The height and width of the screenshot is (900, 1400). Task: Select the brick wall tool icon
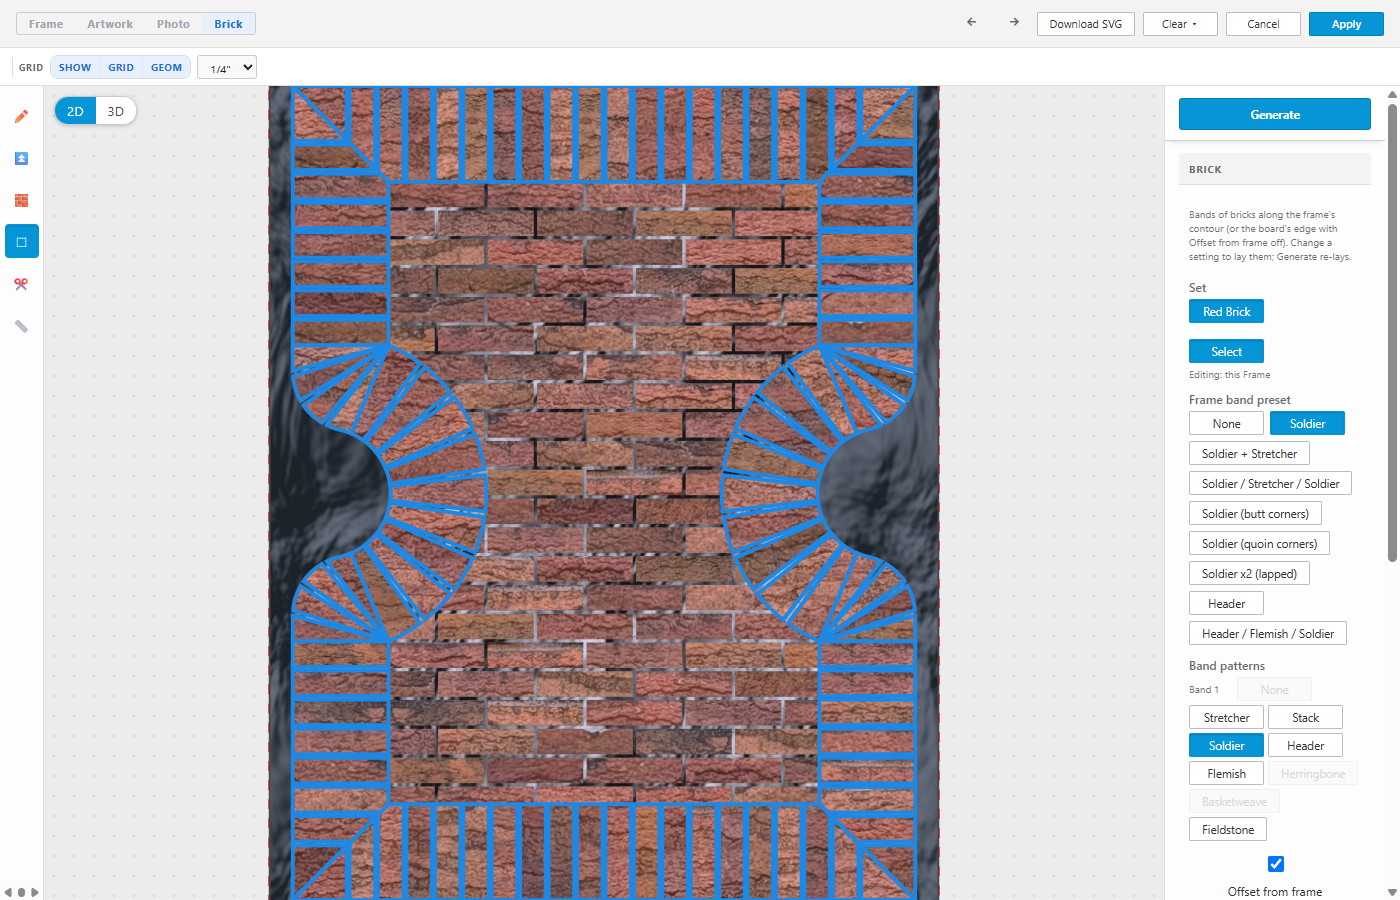(21, 200)
